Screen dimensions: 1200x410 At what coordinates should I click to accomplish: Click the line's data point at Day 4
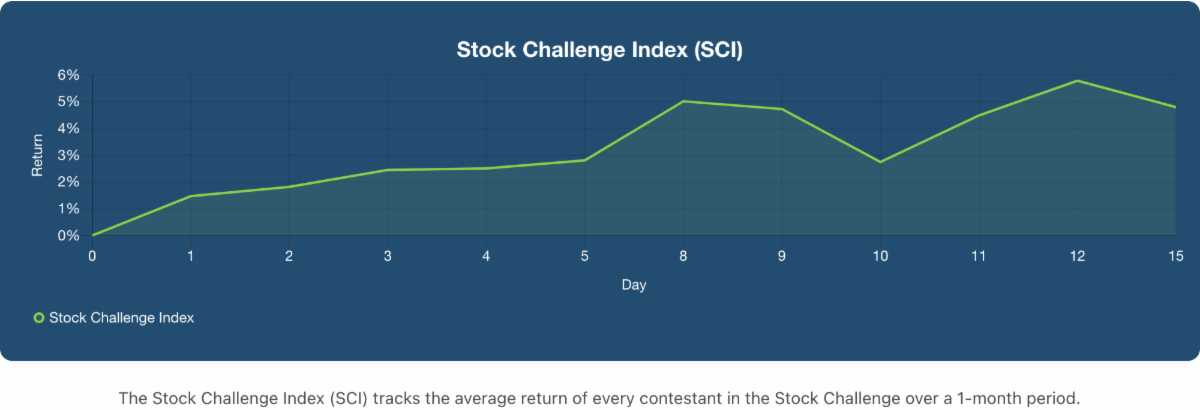coord(486,168)
